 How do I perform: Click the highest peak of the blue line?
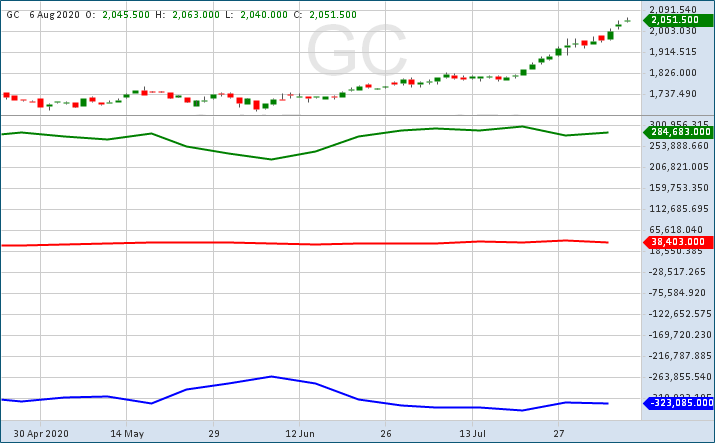[271, 376]
